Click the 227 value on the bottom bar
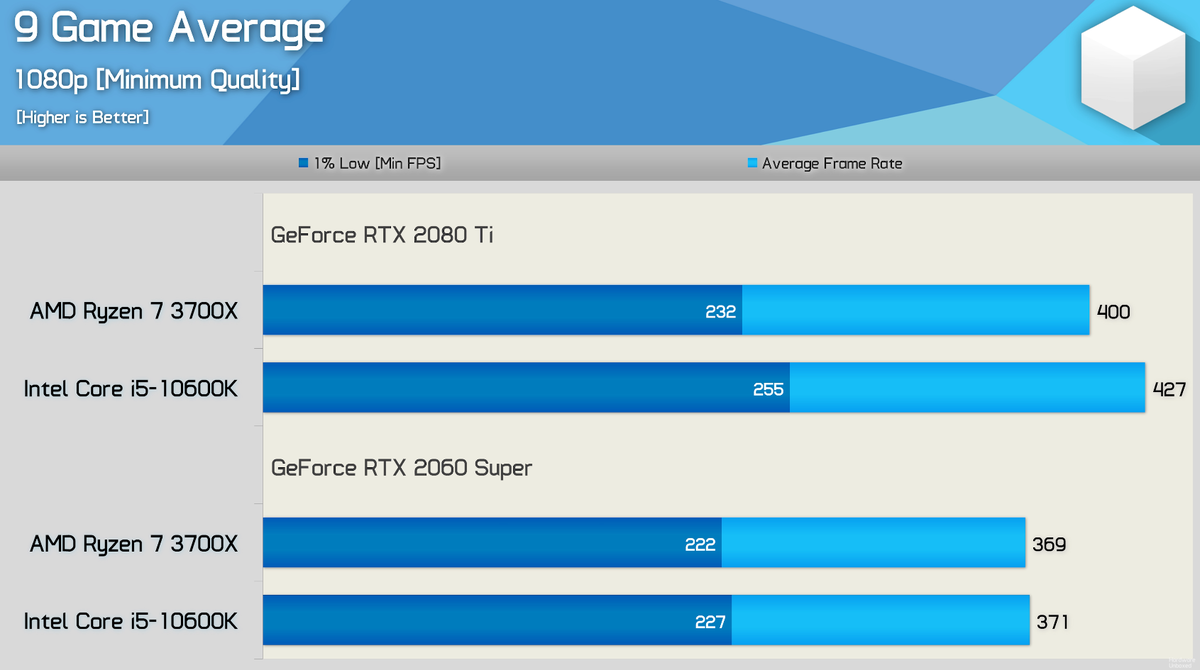 (710, 622)
